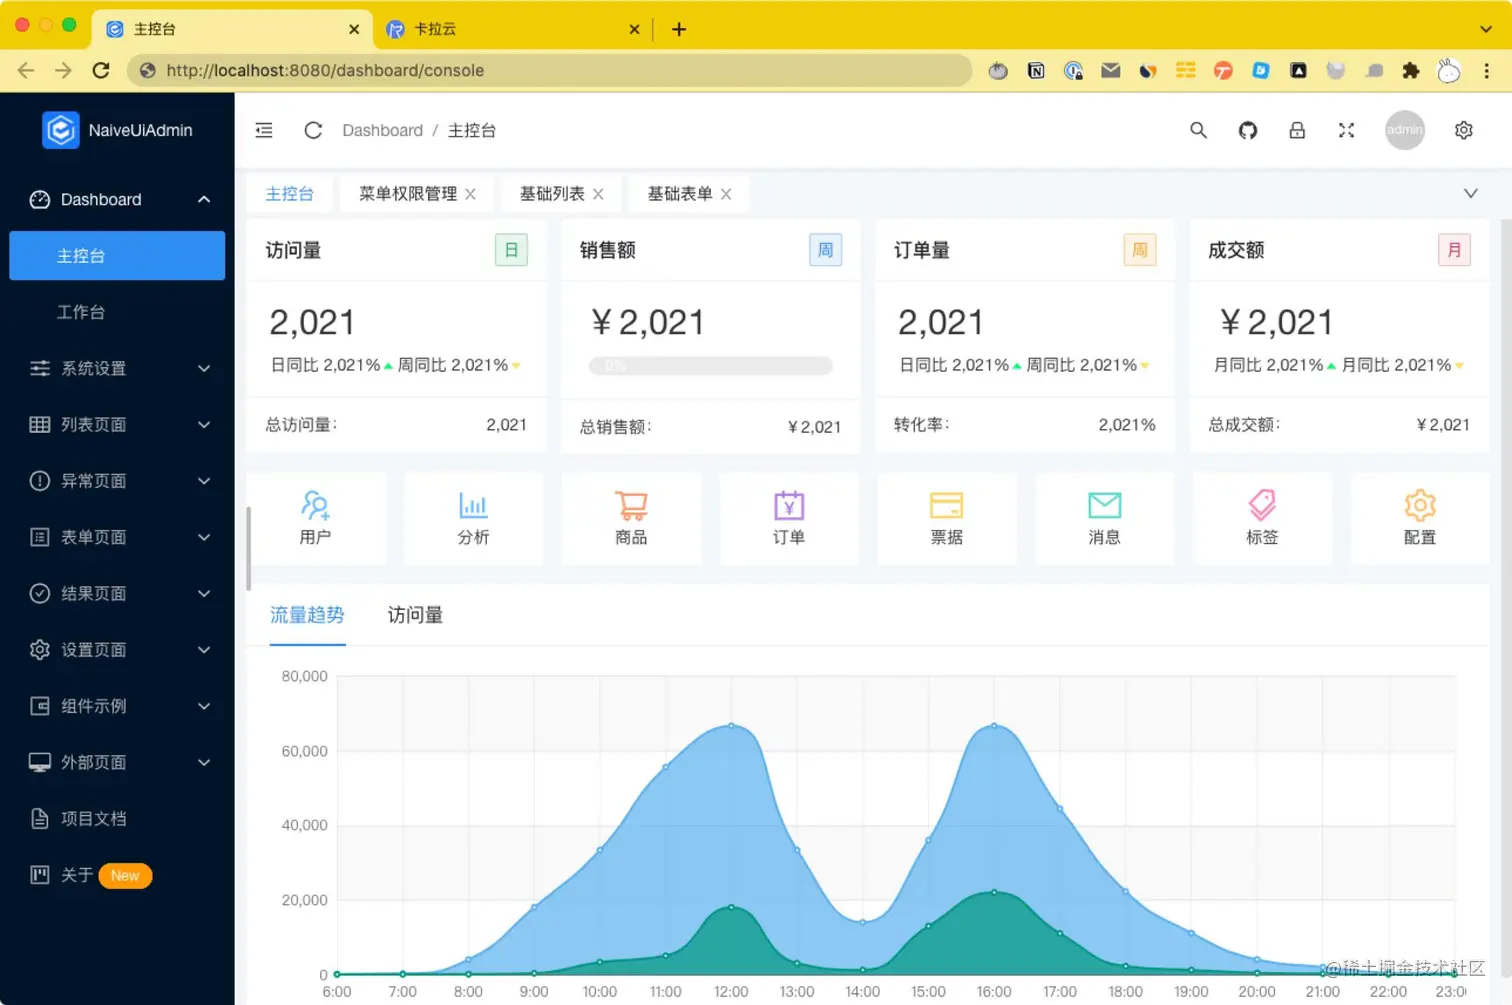Open the 配置 gear shortcut
The height and width of the screenshot is (1005, 1512).
[x=1420, y=518]
